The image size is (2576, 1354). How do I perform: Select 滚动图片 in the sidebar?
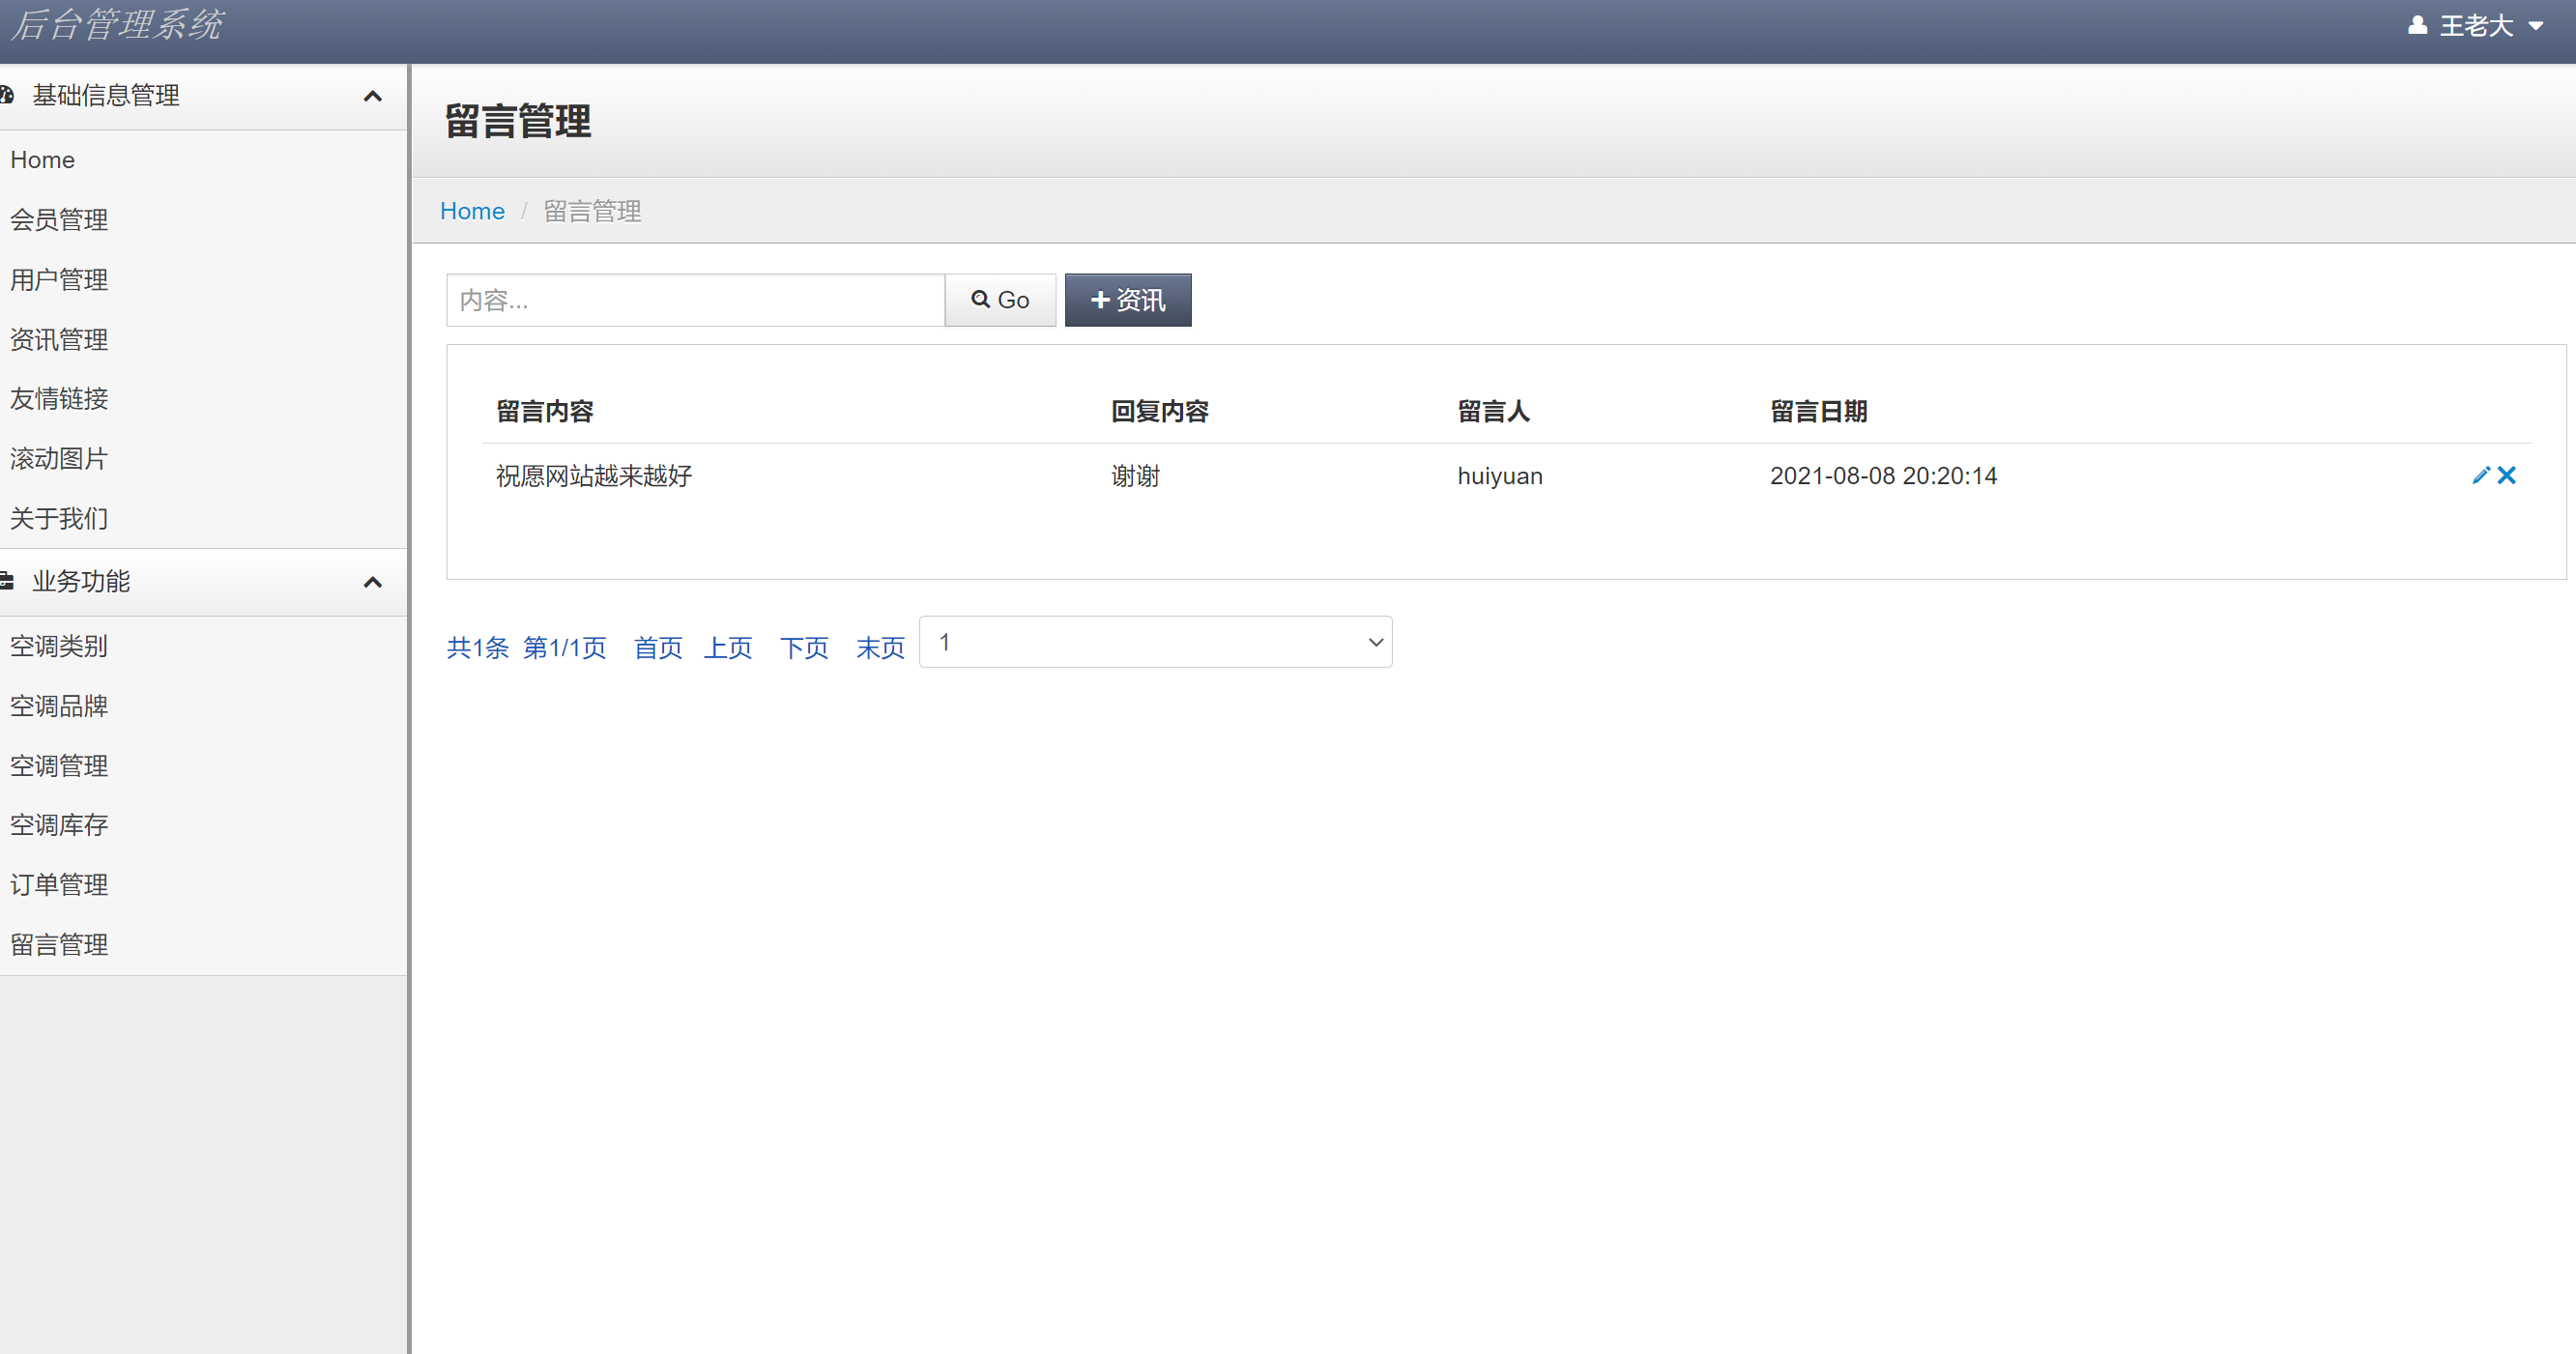pyautogui.click(x=59, y=458)
